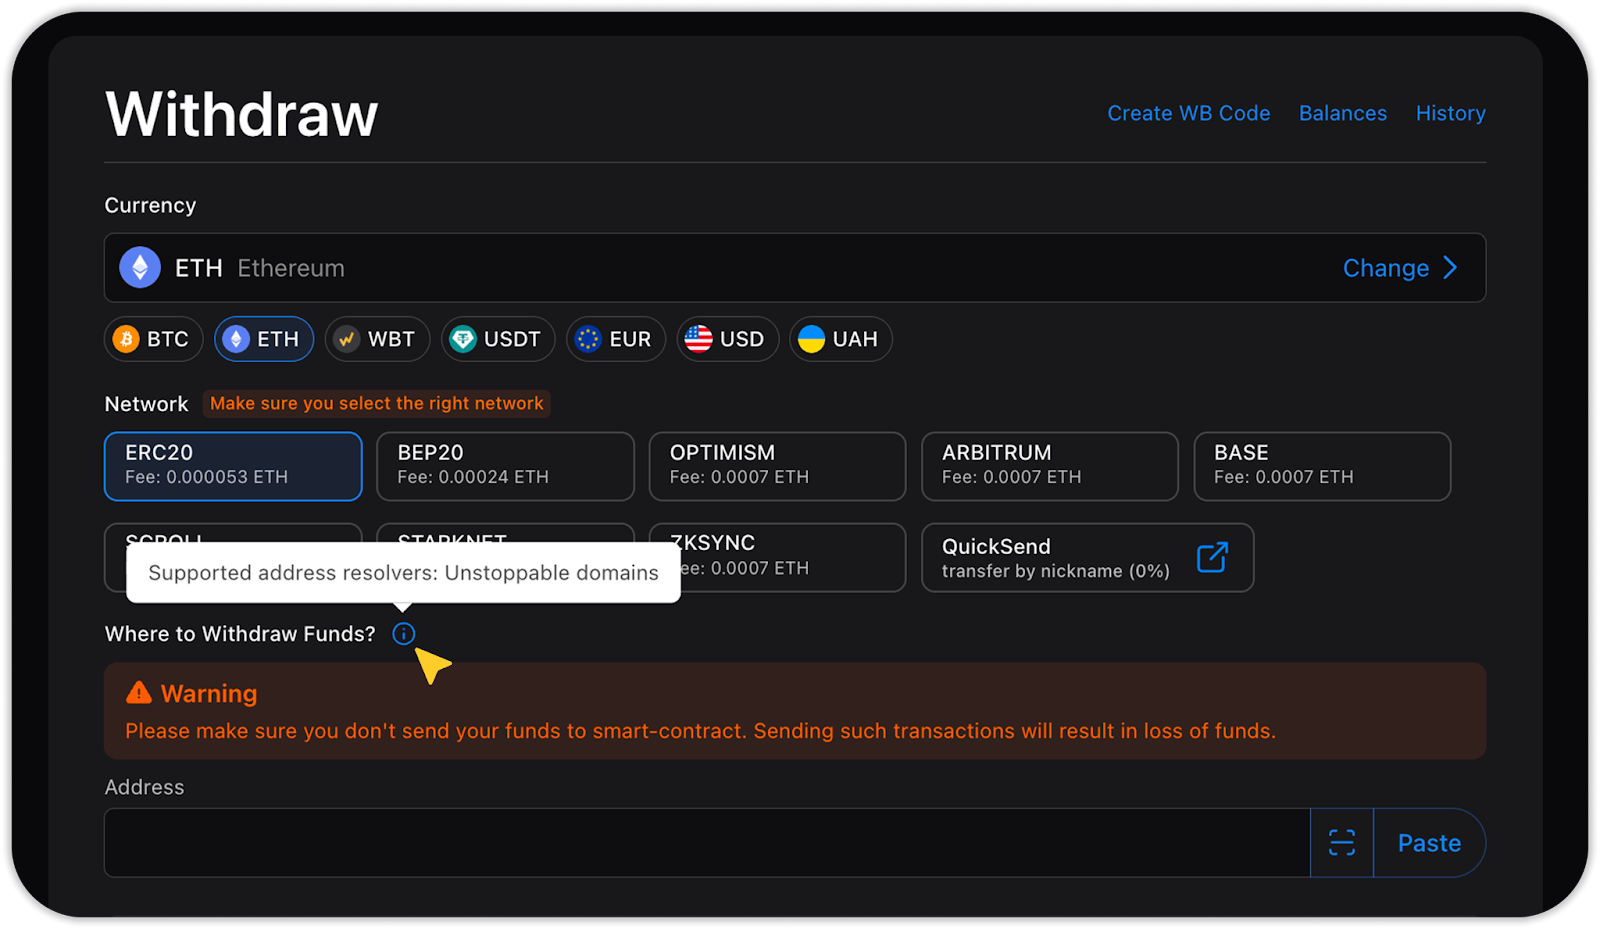Select ERC20 network option
1600x929 pixels.
233,466
